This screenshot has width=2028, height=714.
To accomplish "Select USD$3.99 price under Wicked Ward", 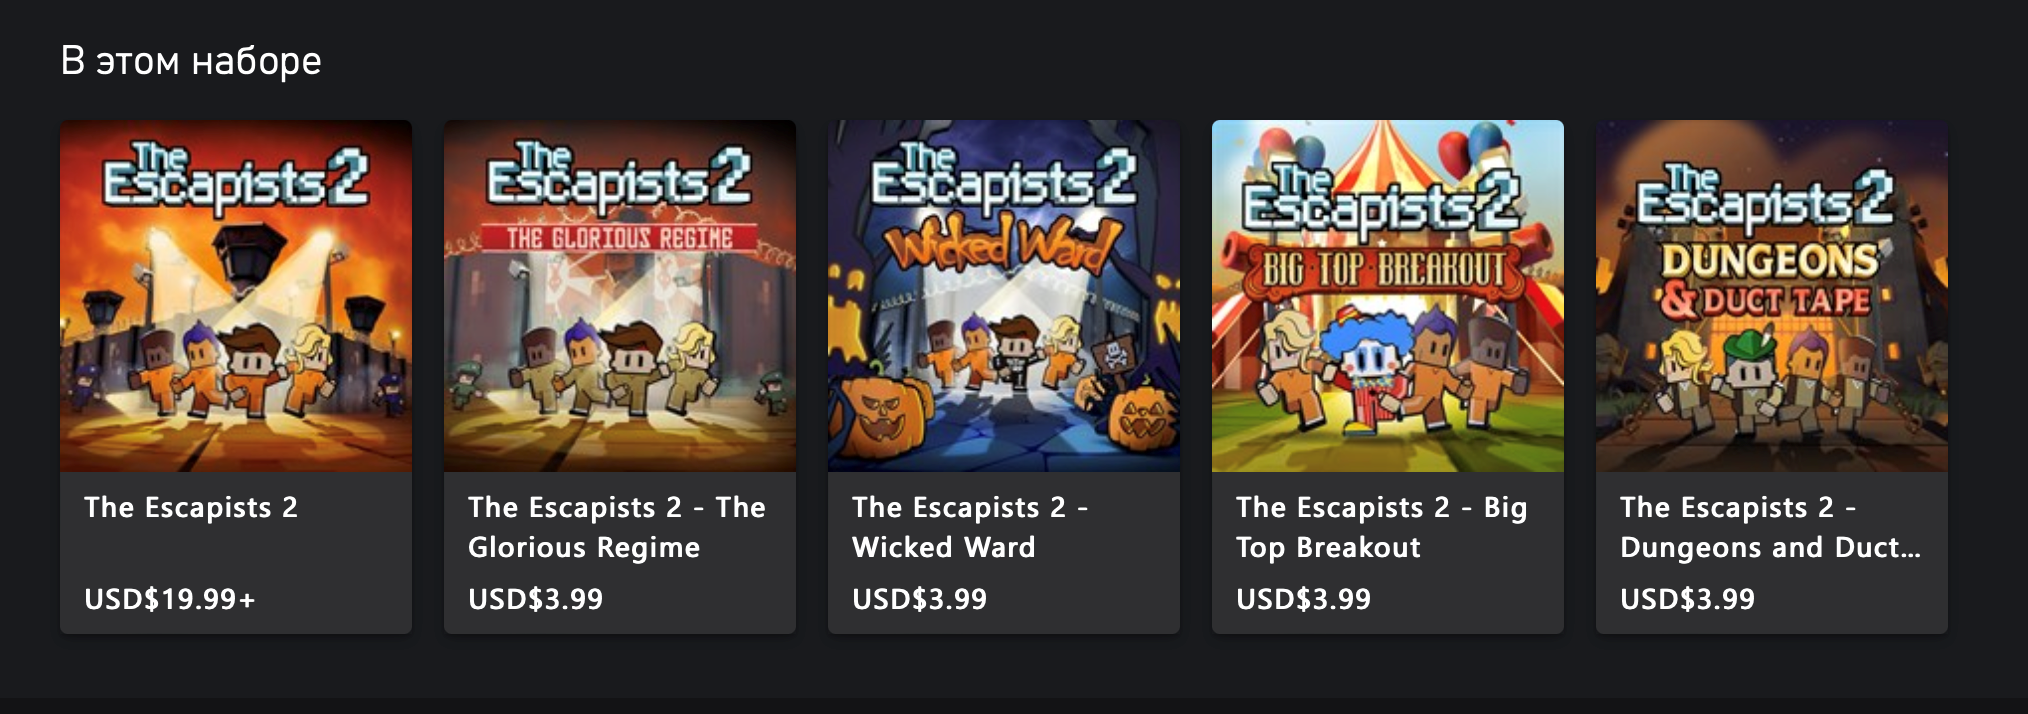I will [x=920, y=599].
